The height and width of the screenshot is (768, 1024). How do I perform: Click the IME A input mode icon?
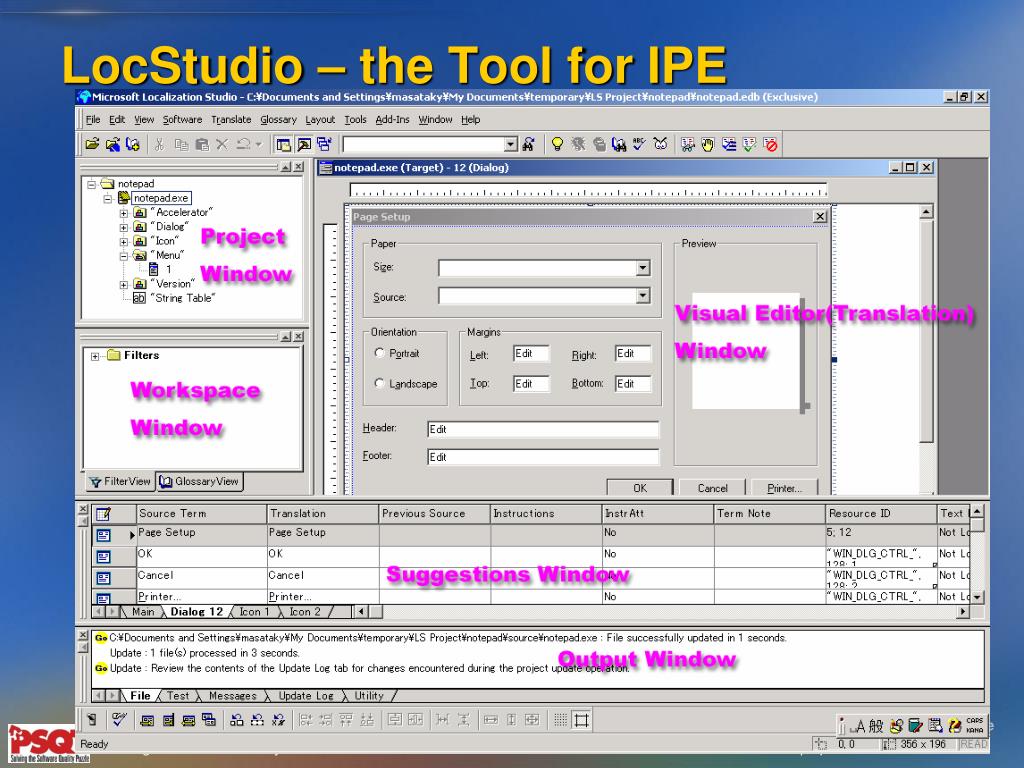[859, 726]
